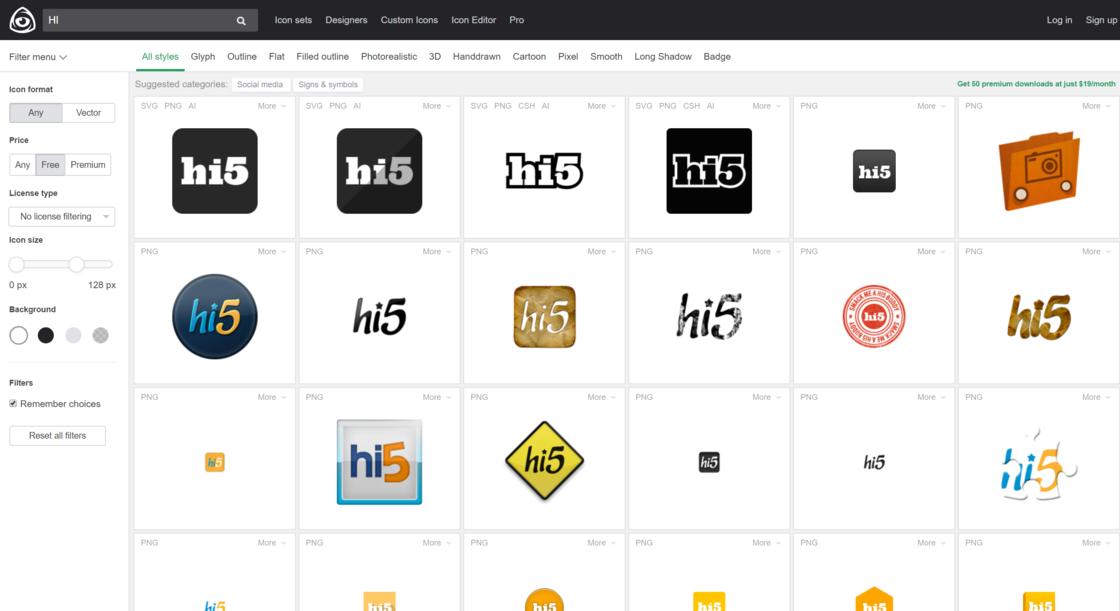The width and height of the screenshot is (1120, 611).
Task: Open the Designers page
Action: coord(346,20)
